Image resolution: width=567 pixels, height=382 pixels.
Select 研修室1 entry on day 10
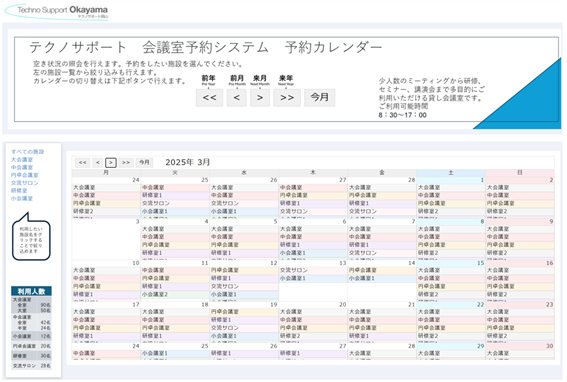pos(106,294)
